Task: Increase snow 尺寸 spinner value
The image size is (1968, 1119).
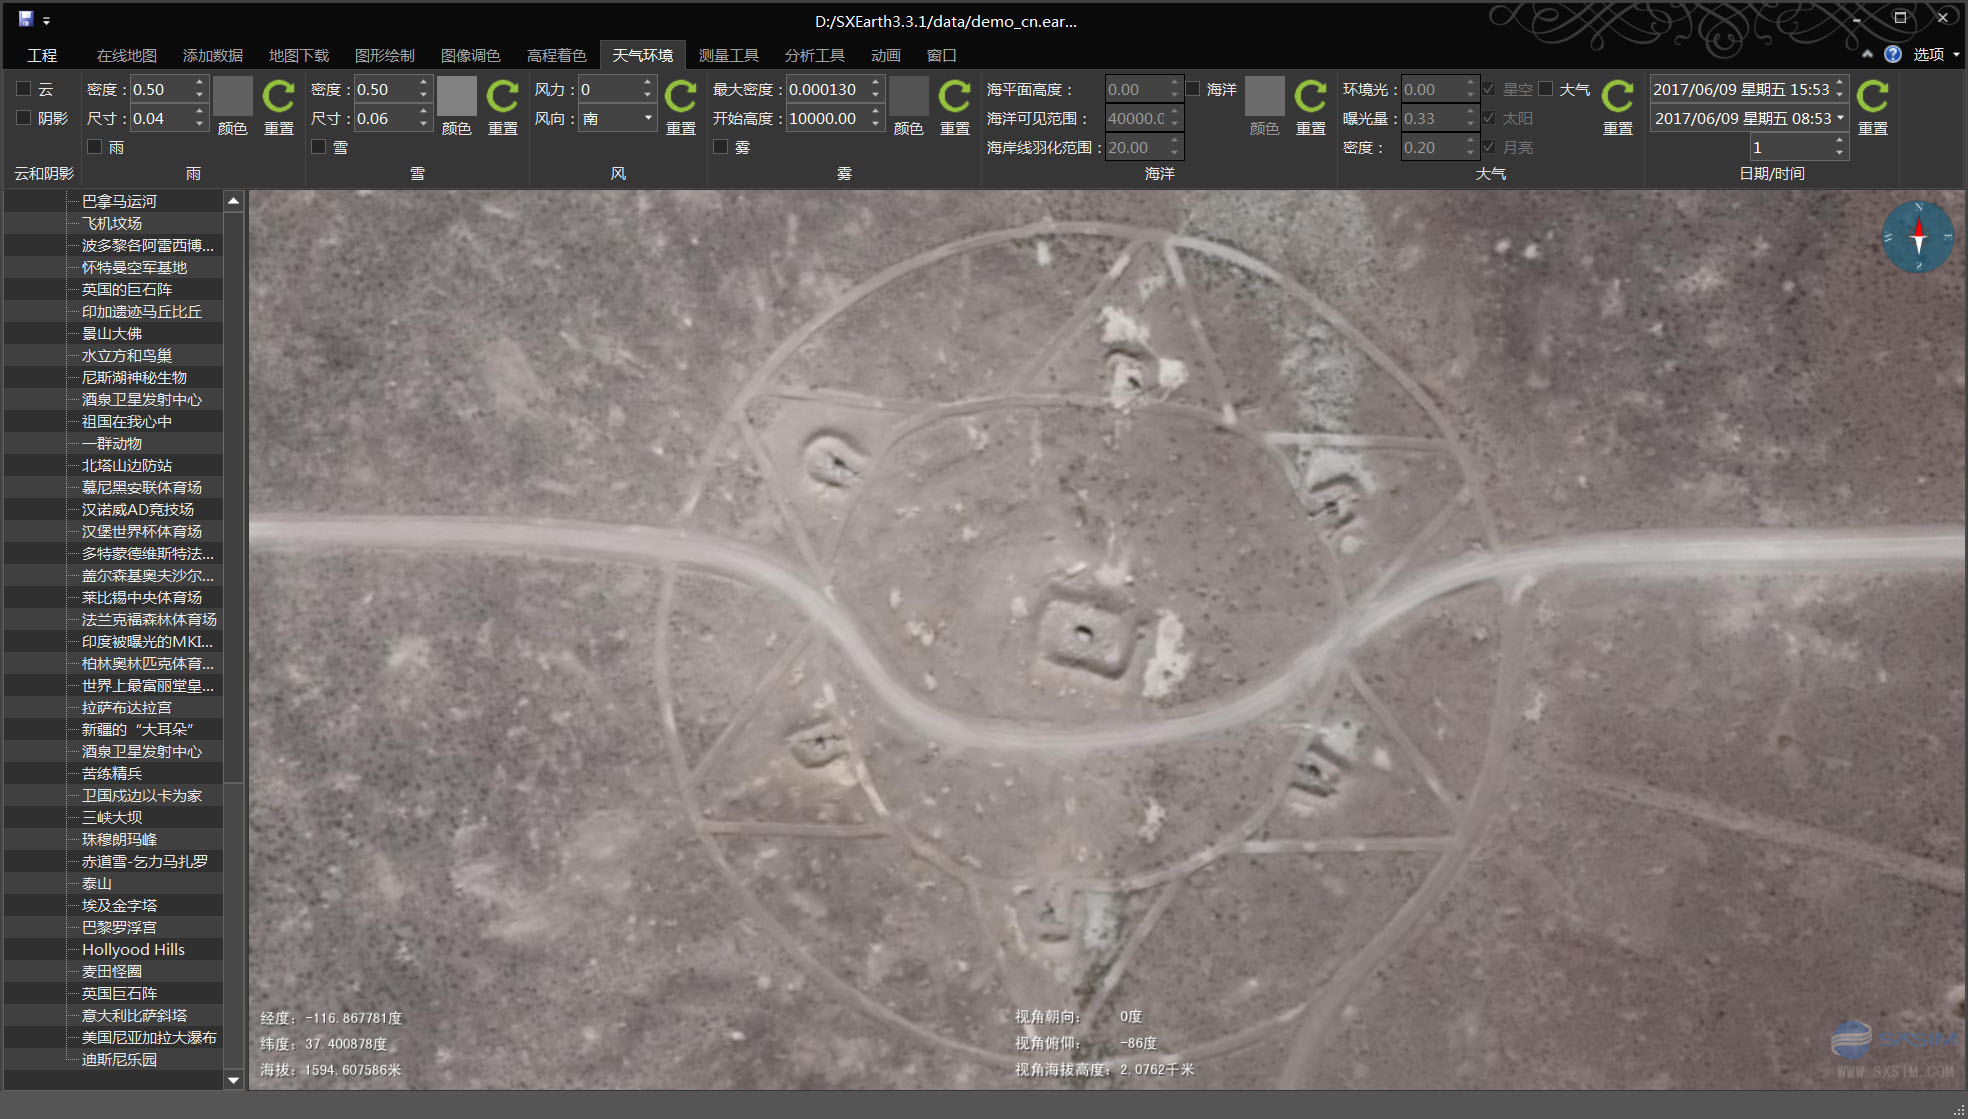Action: (x=423, y=113)
